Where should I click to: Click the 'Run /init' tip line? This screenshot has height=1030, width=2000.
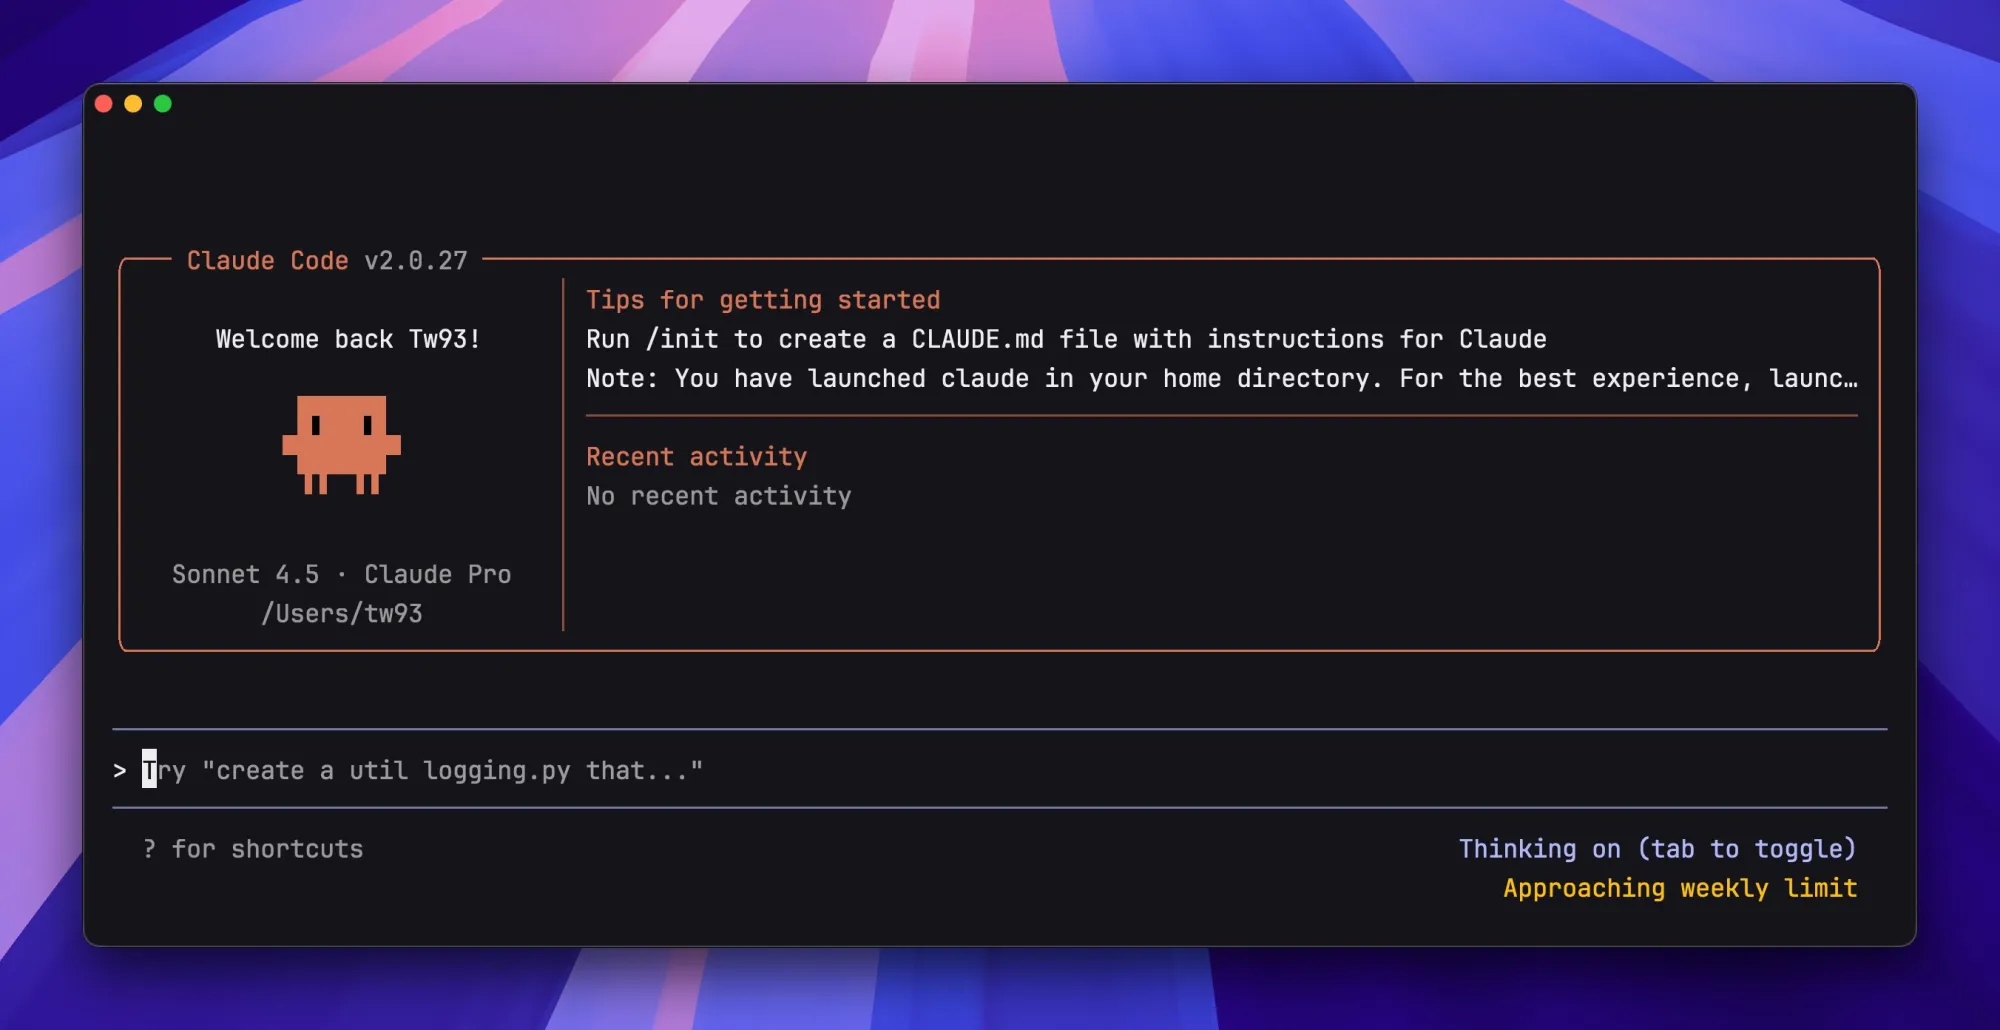point(1065,339)
